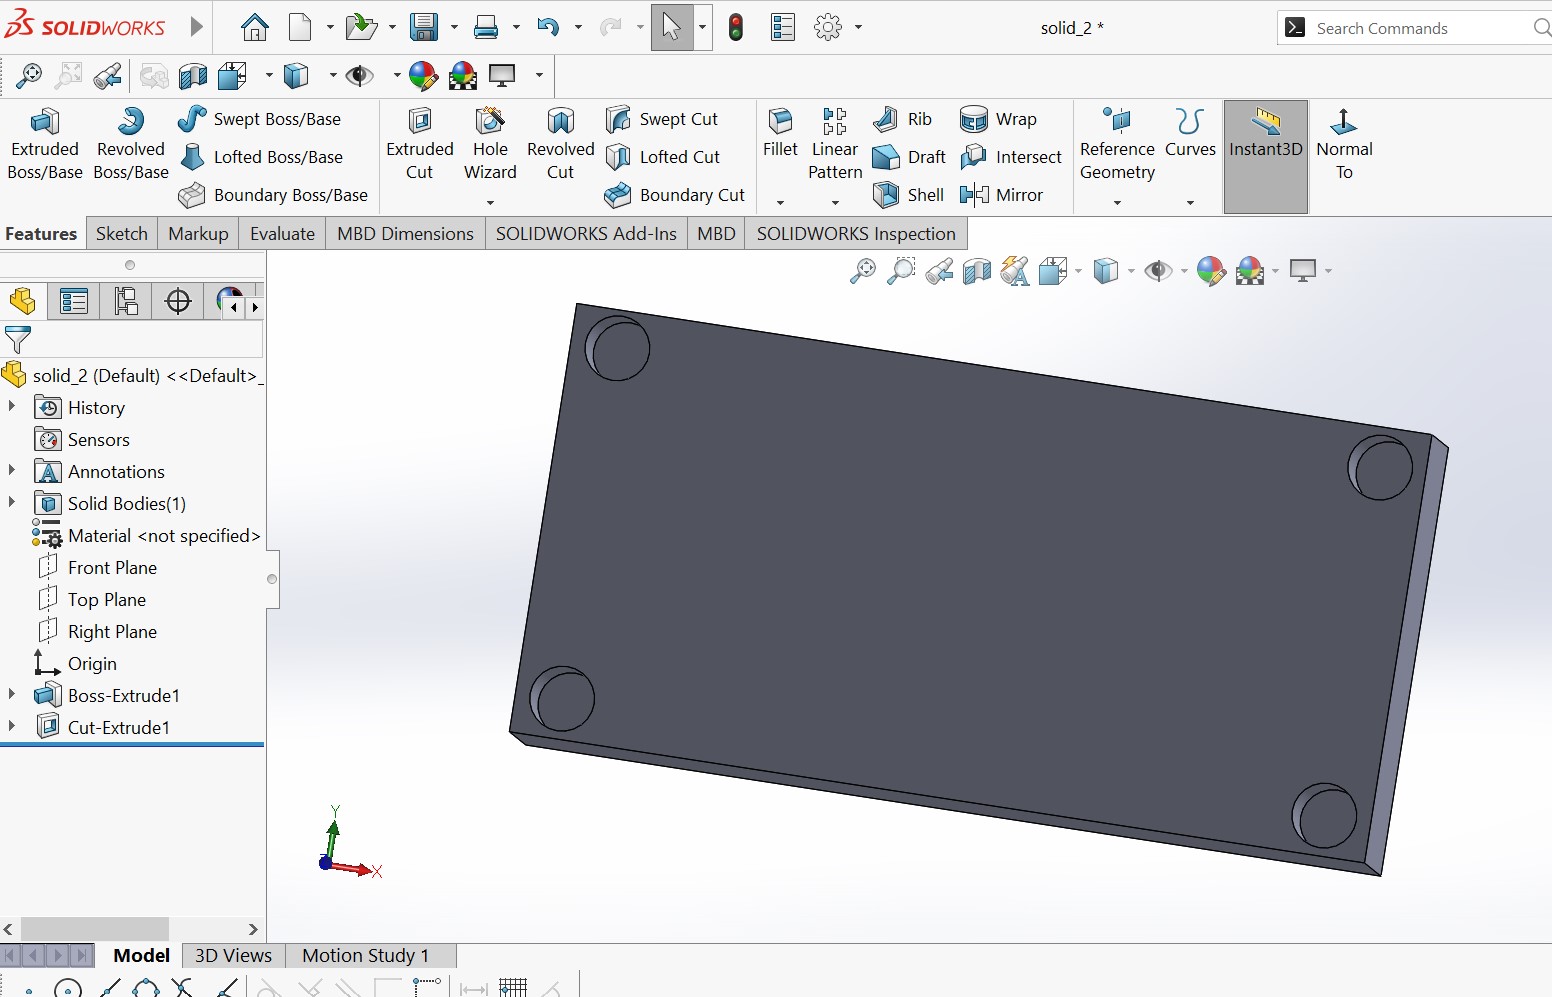Image resolution: width=1552 pixels, height=997 pixels.
Task: Select the Sensors tree item
Action: tap(83, 439)
